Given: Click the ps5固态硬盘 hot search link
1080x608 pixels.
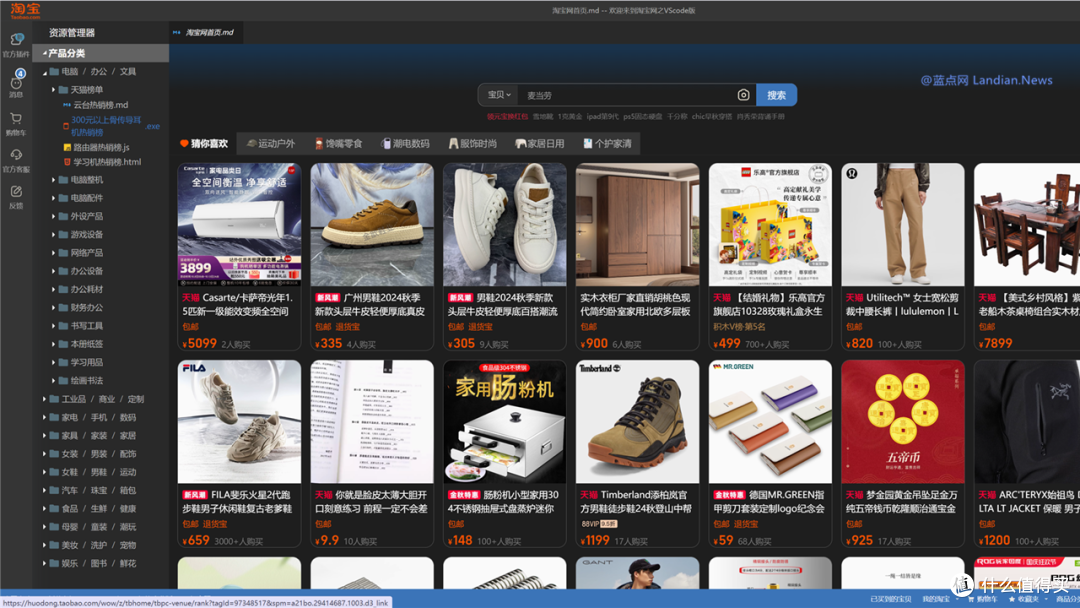Looking at the screenshot, I should [643, 116].
